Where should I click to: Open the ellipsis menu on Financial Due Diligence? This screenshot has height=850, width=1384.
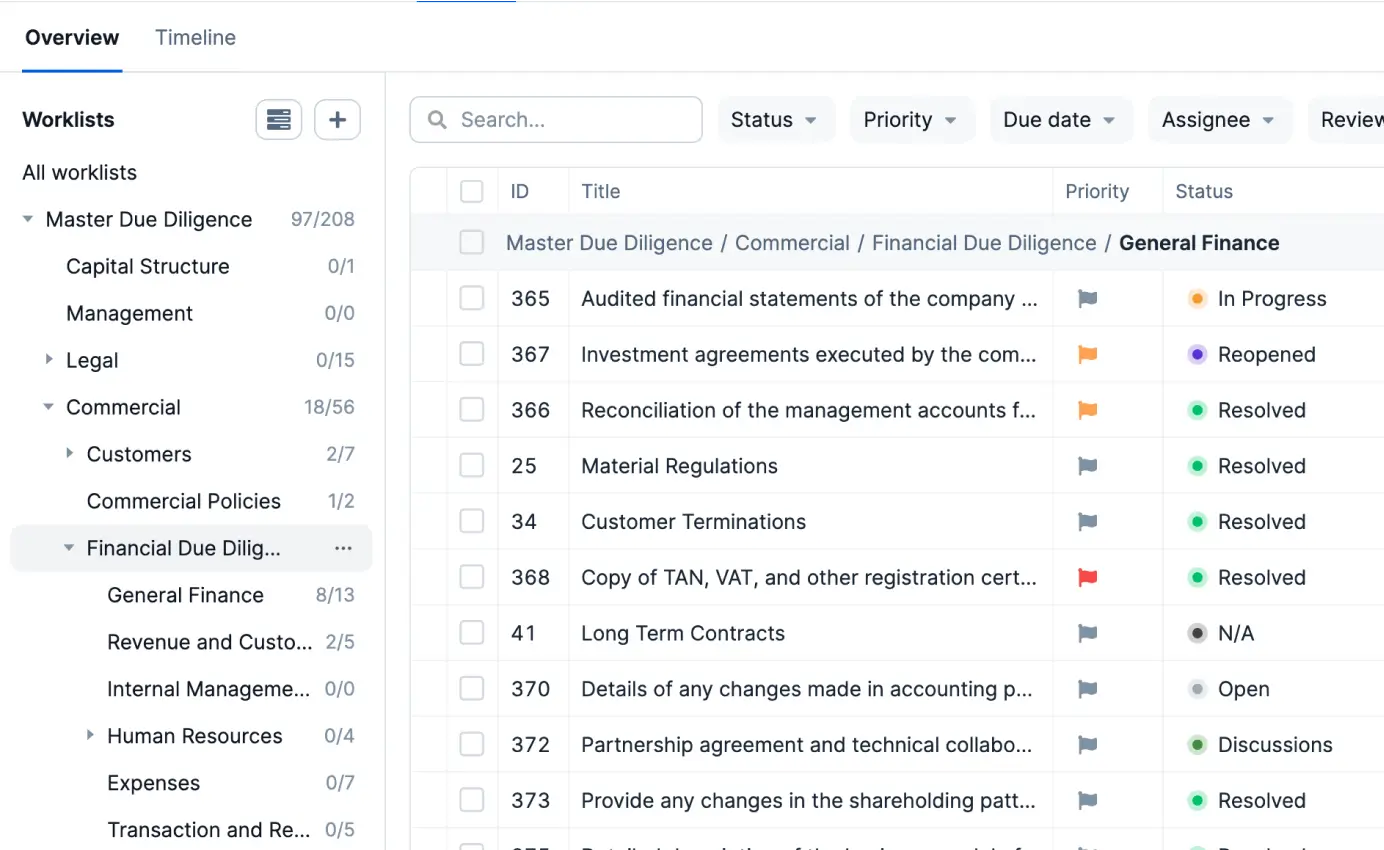coord(343,548)
